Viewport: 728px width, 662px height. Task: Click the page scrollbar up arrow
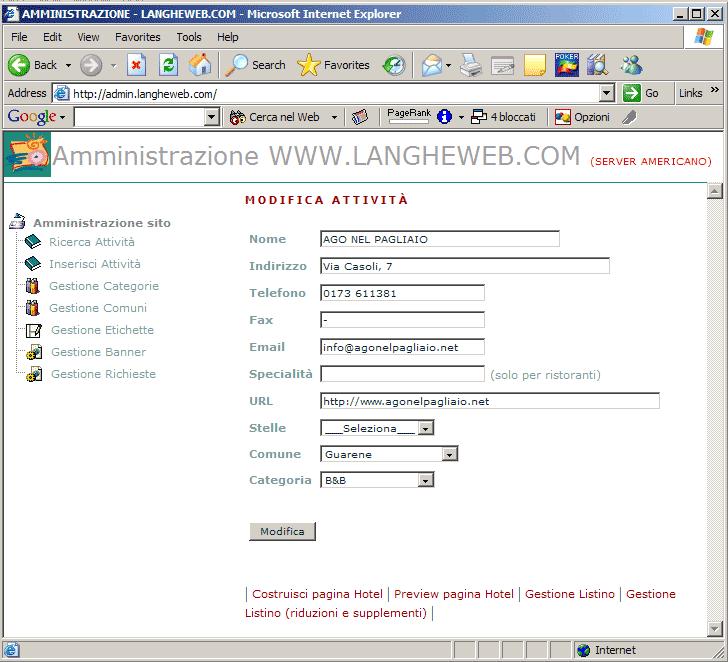(715, 191)
